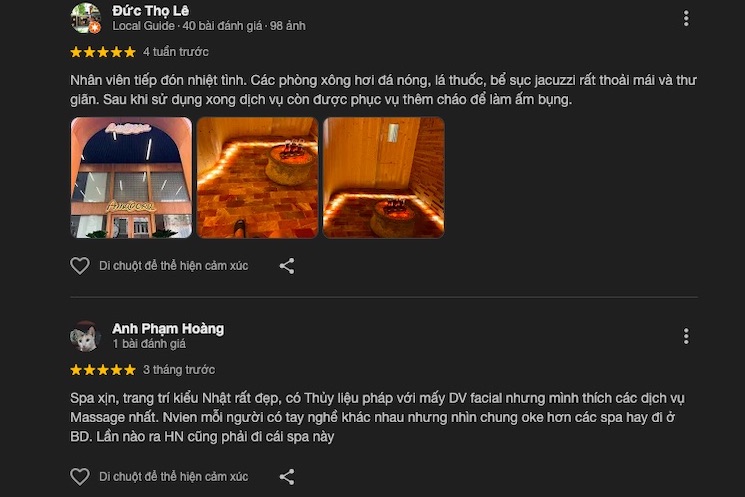The height and width of the screenshot is (497, 745).
Task: Open more options for Đức Thọ Lê's review
Action: point(686,18)
